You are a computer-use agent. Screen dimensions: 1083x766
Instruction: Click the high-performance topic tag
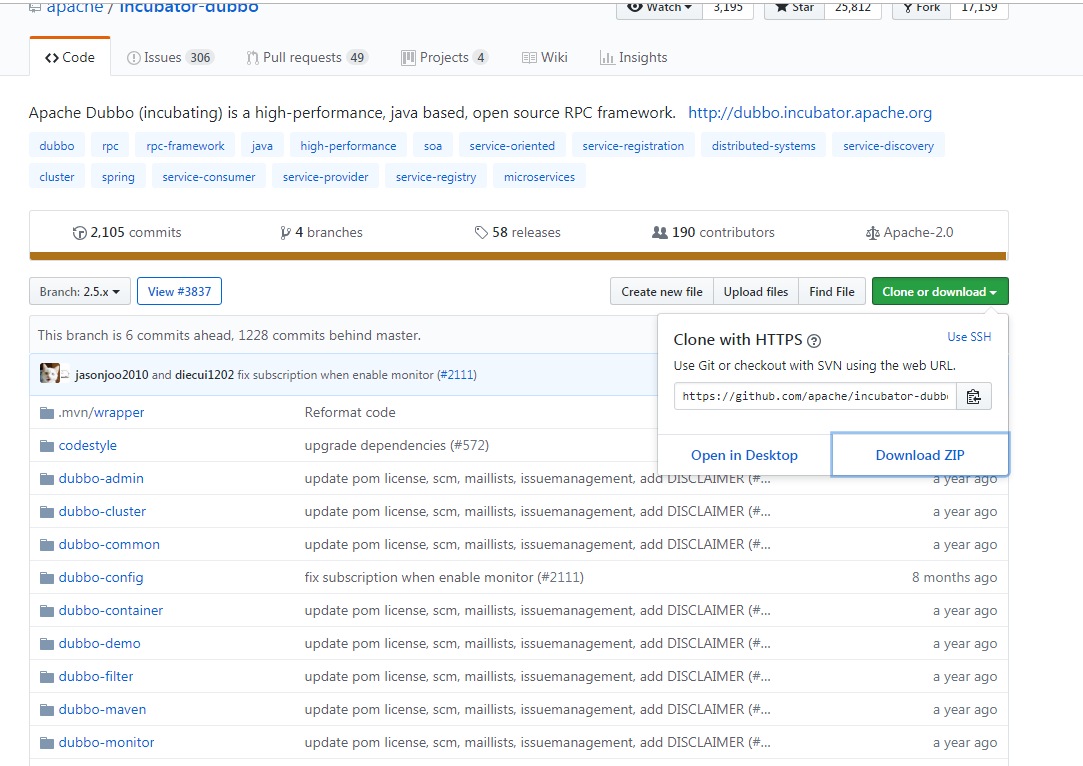coord(348,146)
